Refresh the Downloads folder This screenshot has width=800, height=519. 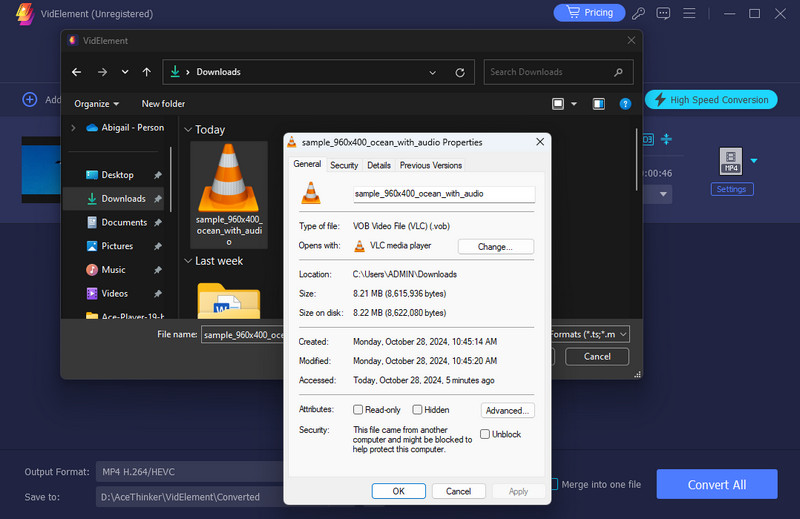coord(460,72)
